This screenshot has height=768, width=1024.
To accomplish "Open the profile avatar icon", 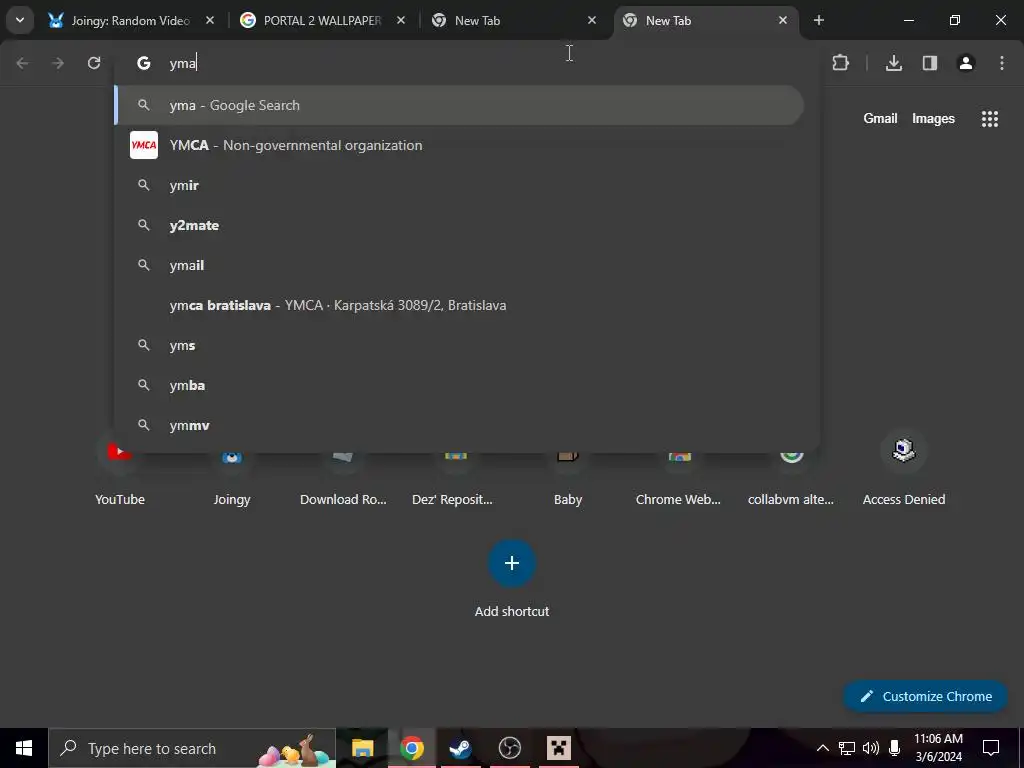I will pos(966,63).
